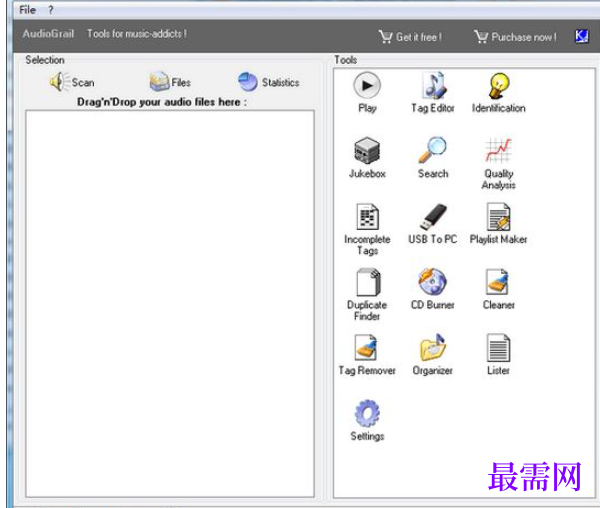The height and width of the screenshot is (508, 600).
Task: Click the blue K logo icon
Action: (x=582, y=37)
